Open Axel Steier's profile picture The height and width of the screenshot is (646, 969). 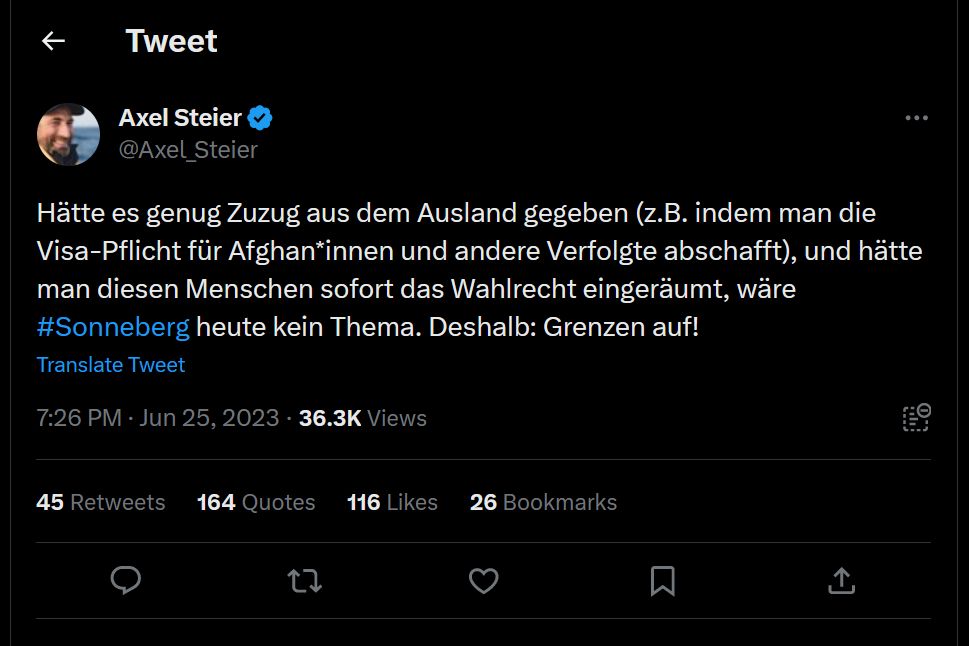(68, 134)
